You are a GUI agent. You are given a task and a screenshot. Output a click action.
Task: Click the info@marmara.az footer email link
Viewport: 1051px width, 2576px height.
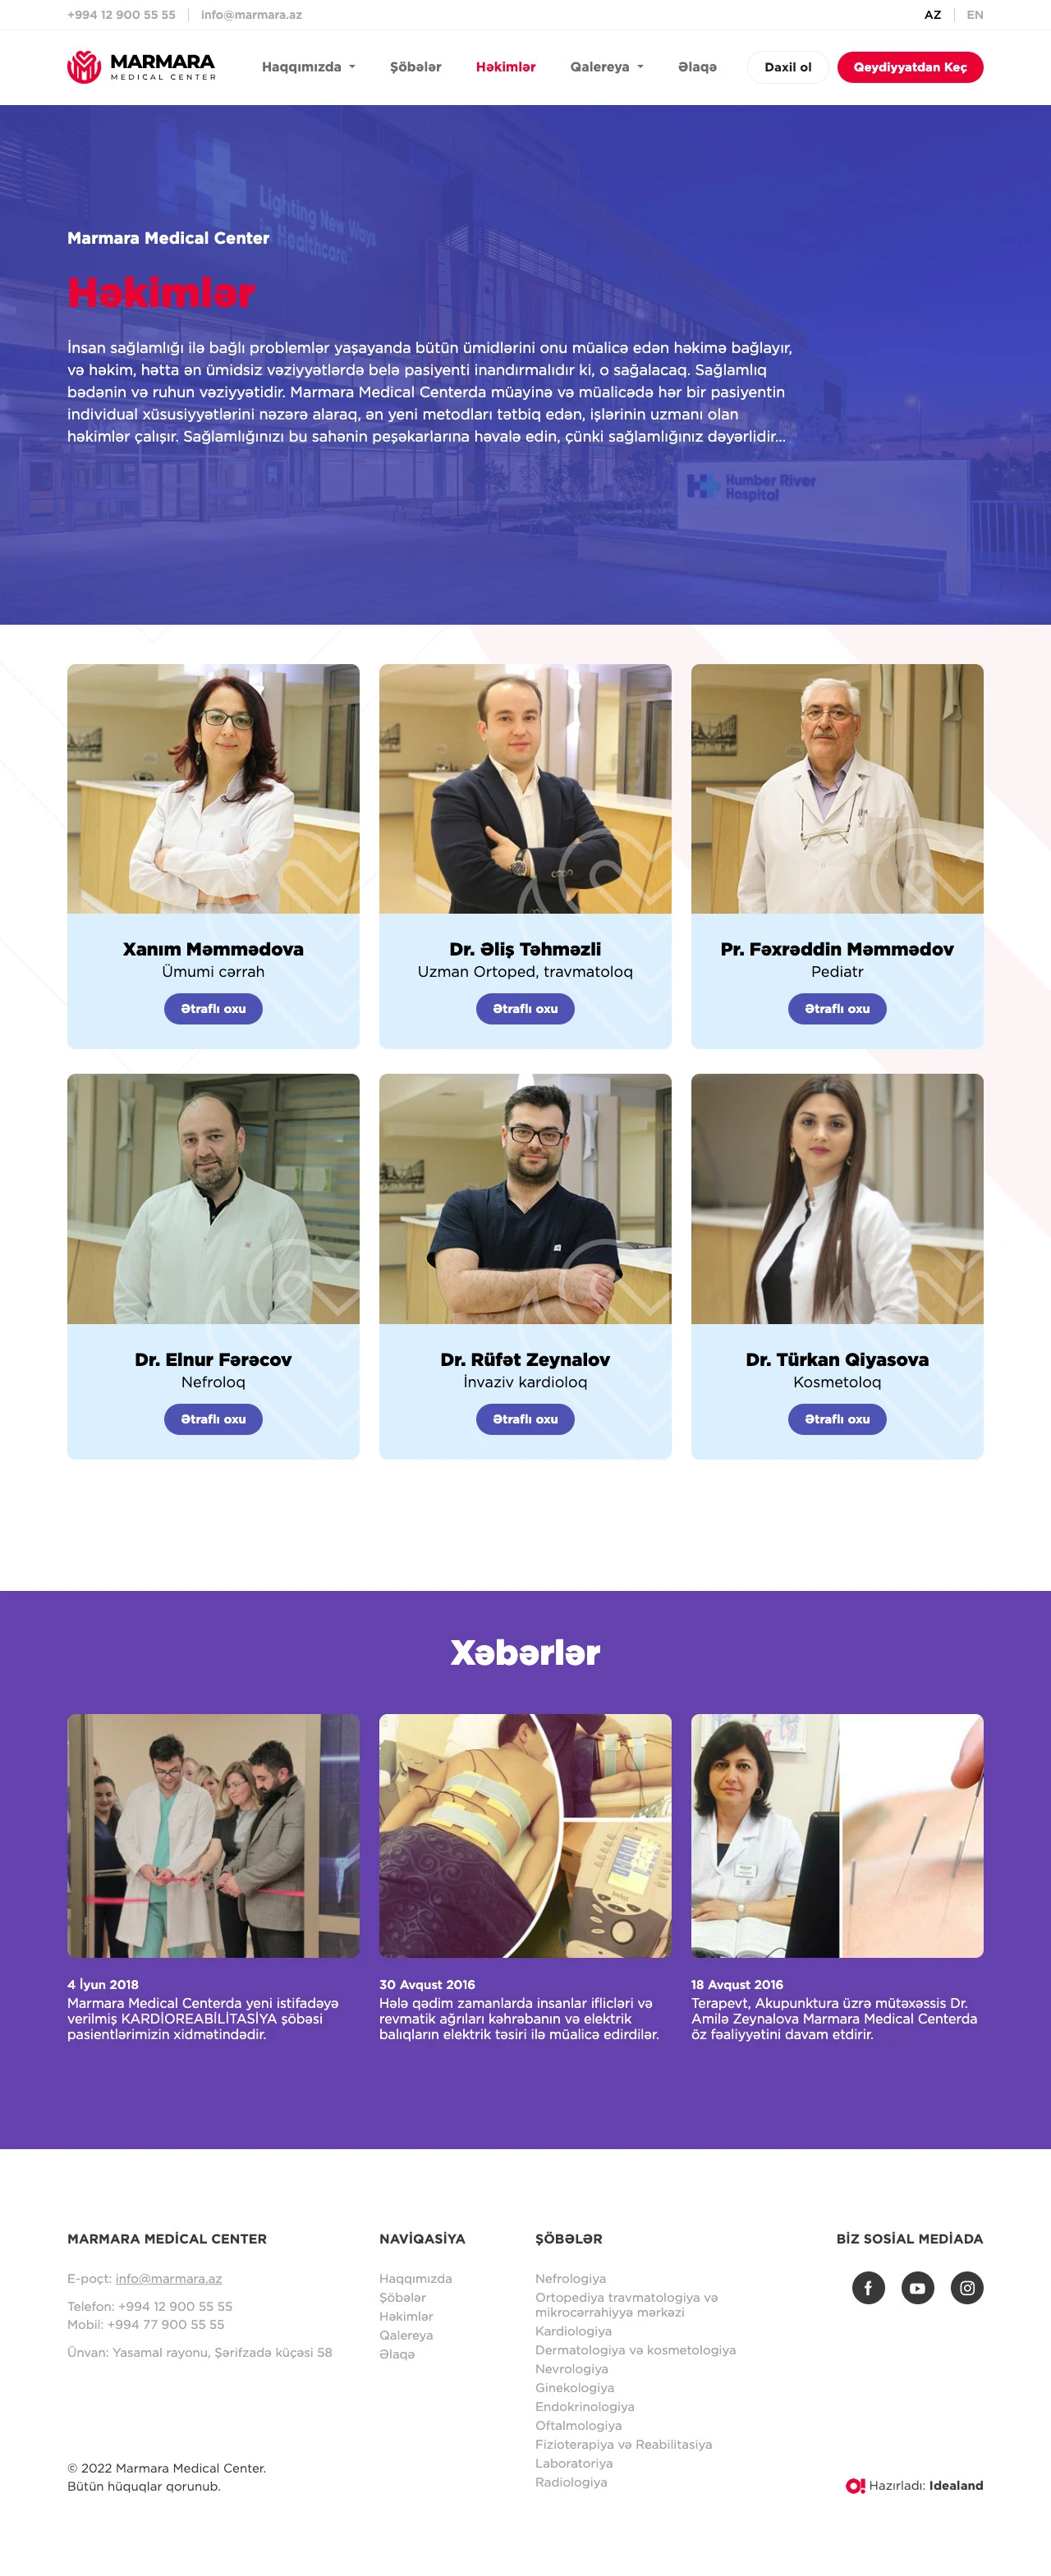168,2279
